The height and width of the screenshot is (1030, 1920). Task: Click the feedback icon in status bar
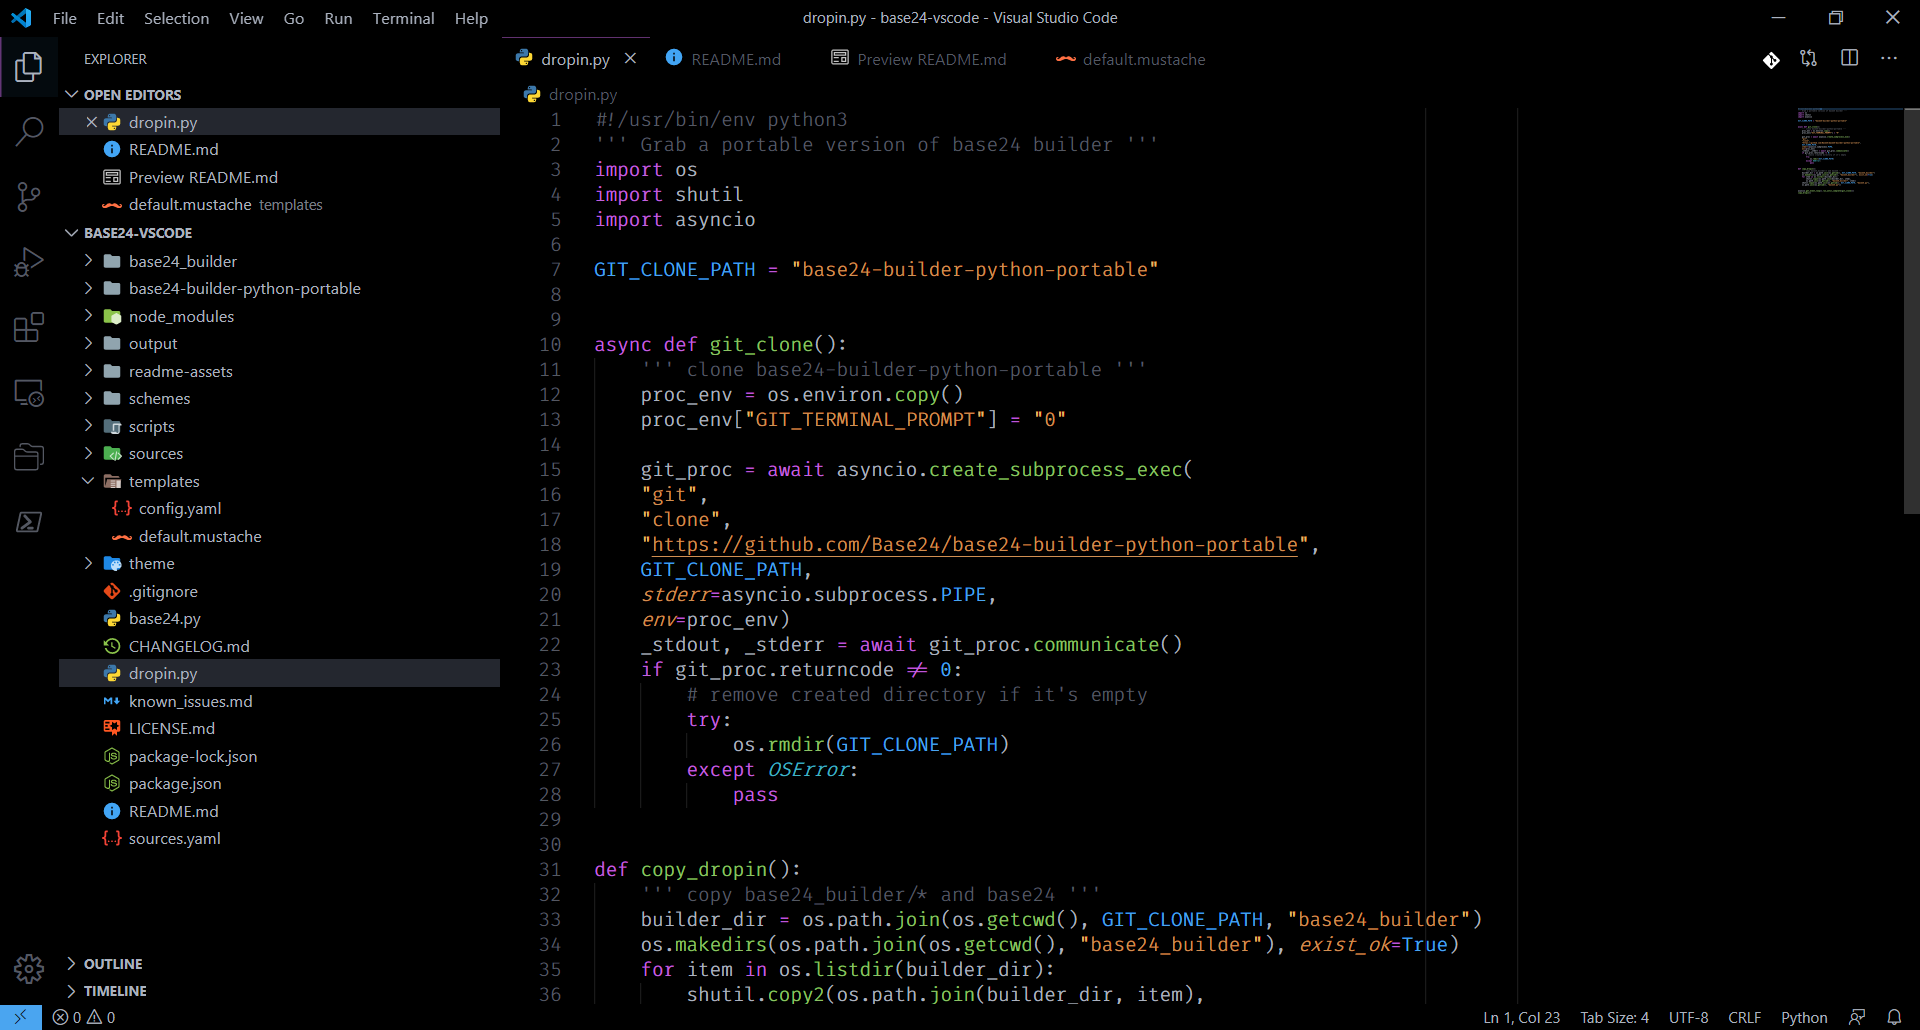coord(1857,1017)
